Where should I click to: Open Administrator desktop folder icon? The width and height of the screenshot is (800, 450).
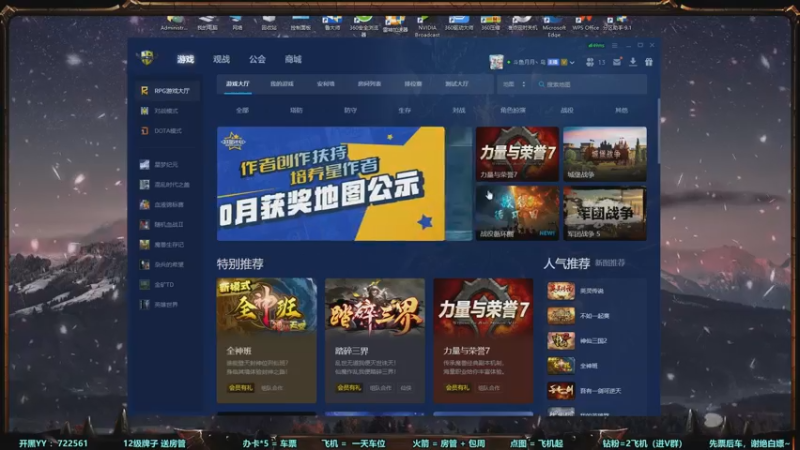174,24
